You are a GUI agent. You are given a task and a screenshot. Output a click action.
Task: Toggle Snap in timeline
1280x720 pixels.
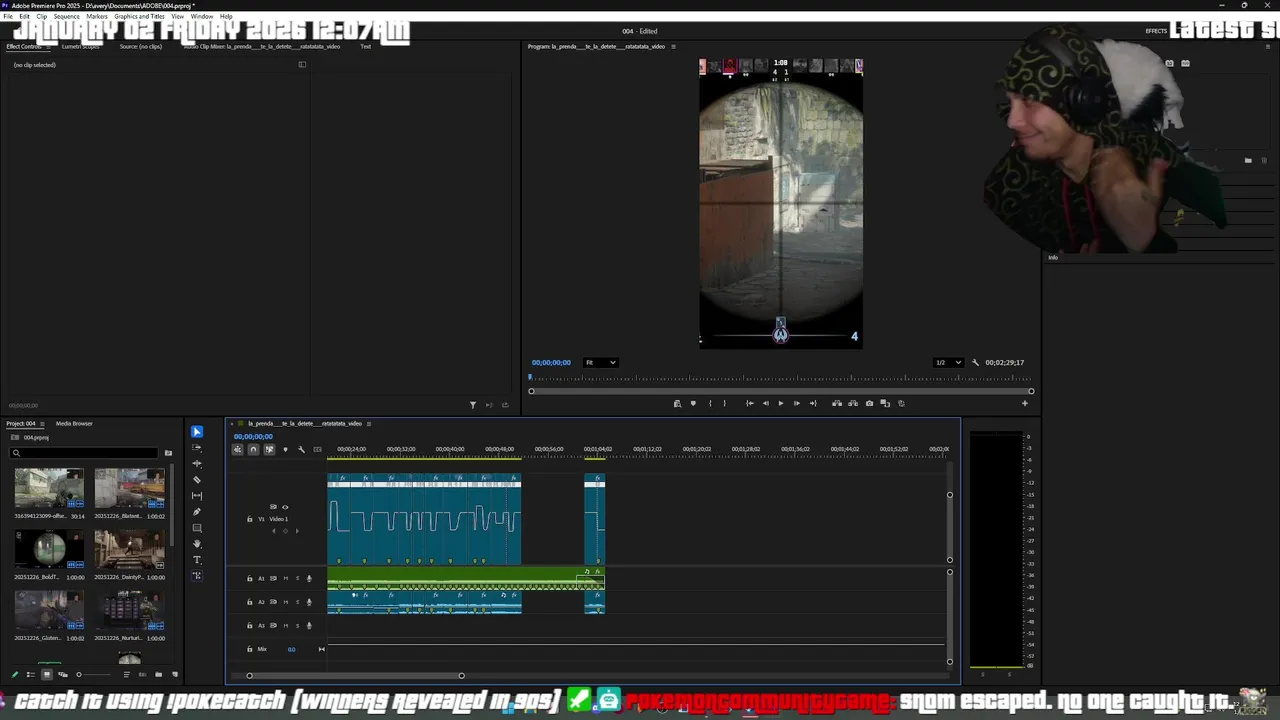click(253, 450)
